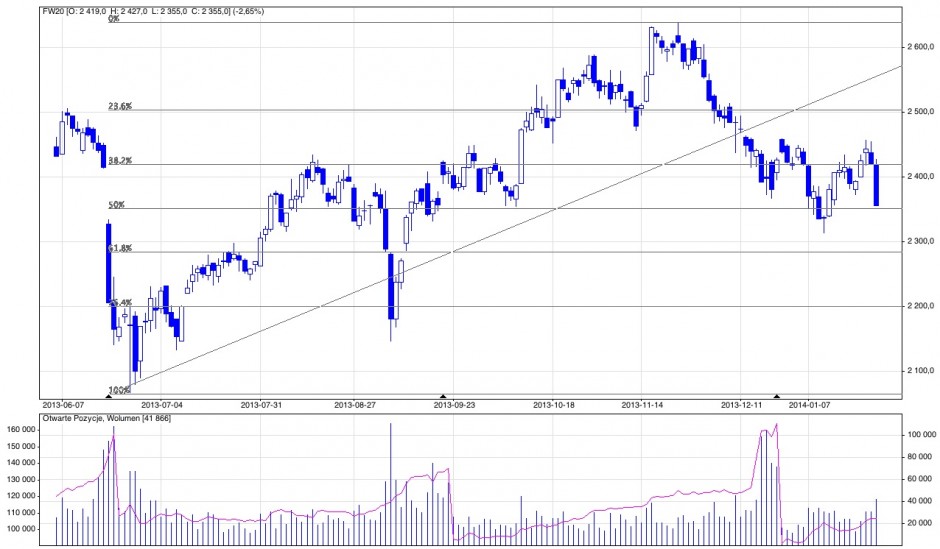Viewport: 940px width, 549px height.
Task: Click the 61.8% Fibonacci retracement label
Action: pyautogui.click(x=119, y=248)
